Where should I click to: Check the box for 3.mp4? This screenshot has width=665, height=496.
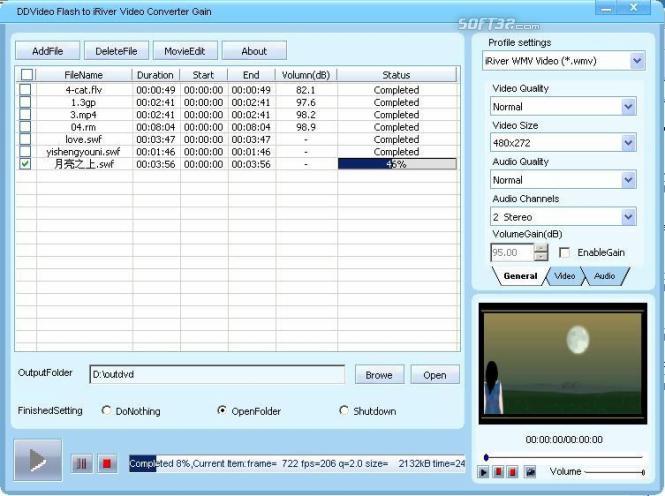pyautogui.click(x=25, y=114)
